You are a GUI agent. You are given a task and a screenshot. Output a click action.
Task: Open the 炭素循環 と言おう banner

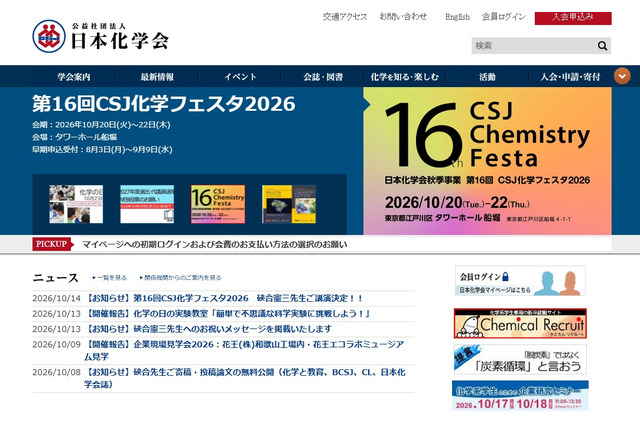(520, 359)
